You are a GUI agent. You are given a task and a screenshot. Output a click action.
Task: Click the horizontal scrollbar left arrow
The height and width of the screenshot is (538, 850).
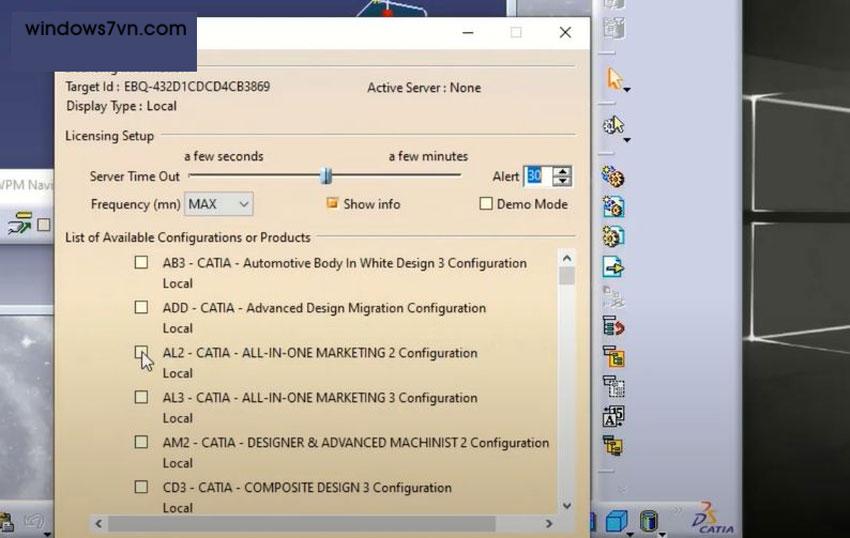point(98,523)
